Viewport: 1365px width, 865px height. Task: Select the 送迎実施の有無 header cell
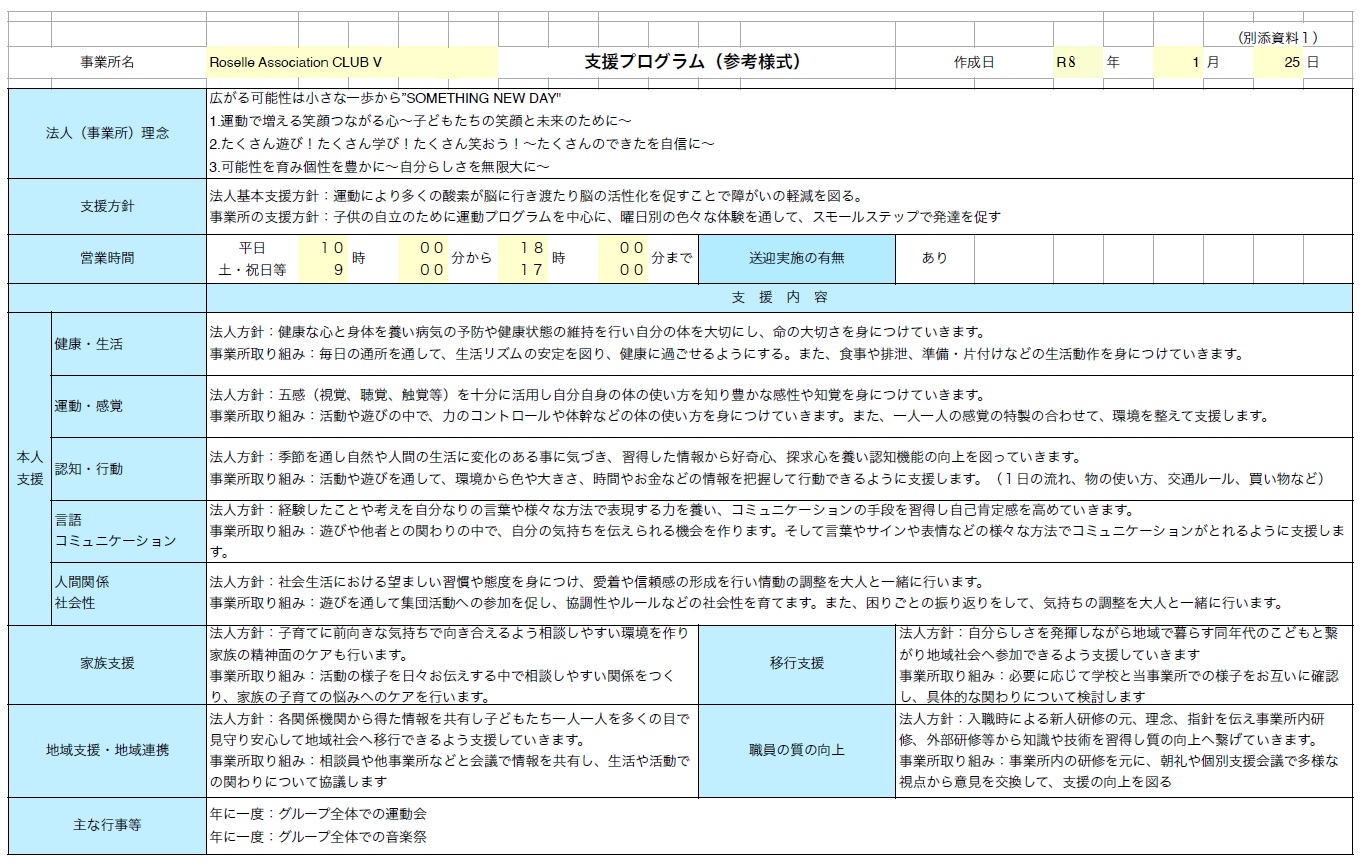[796, 258]
